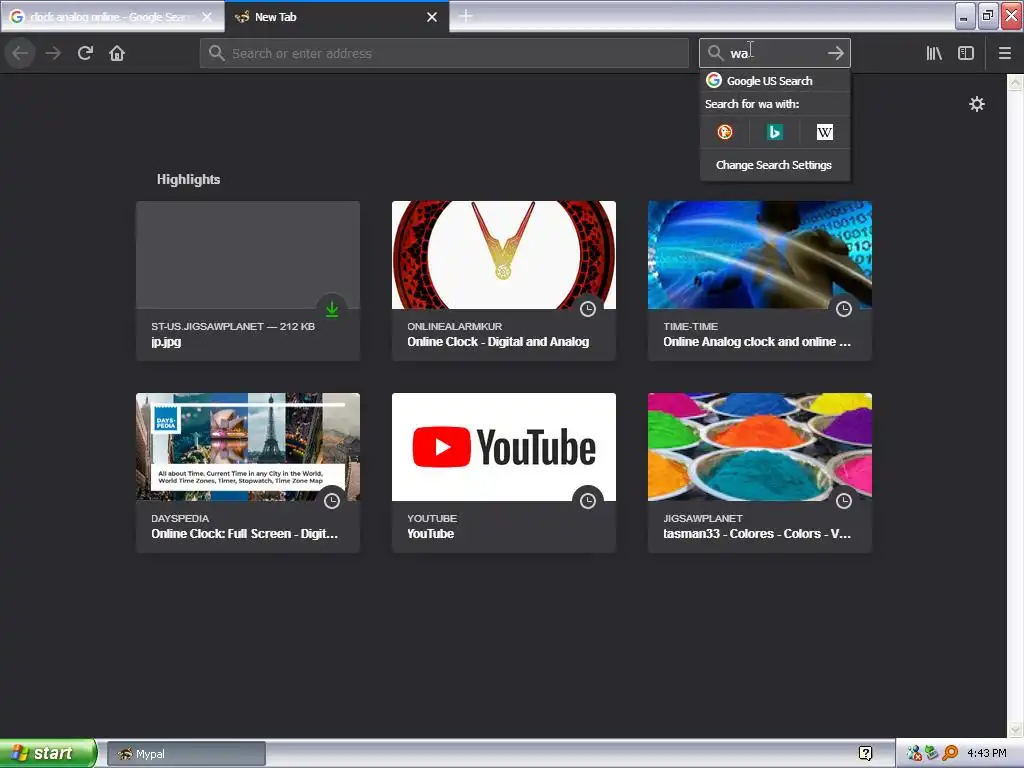Click the page scrollbar up arrow
The width and height of the screenshot is (1024, 768).
[x=1015, y=83]
